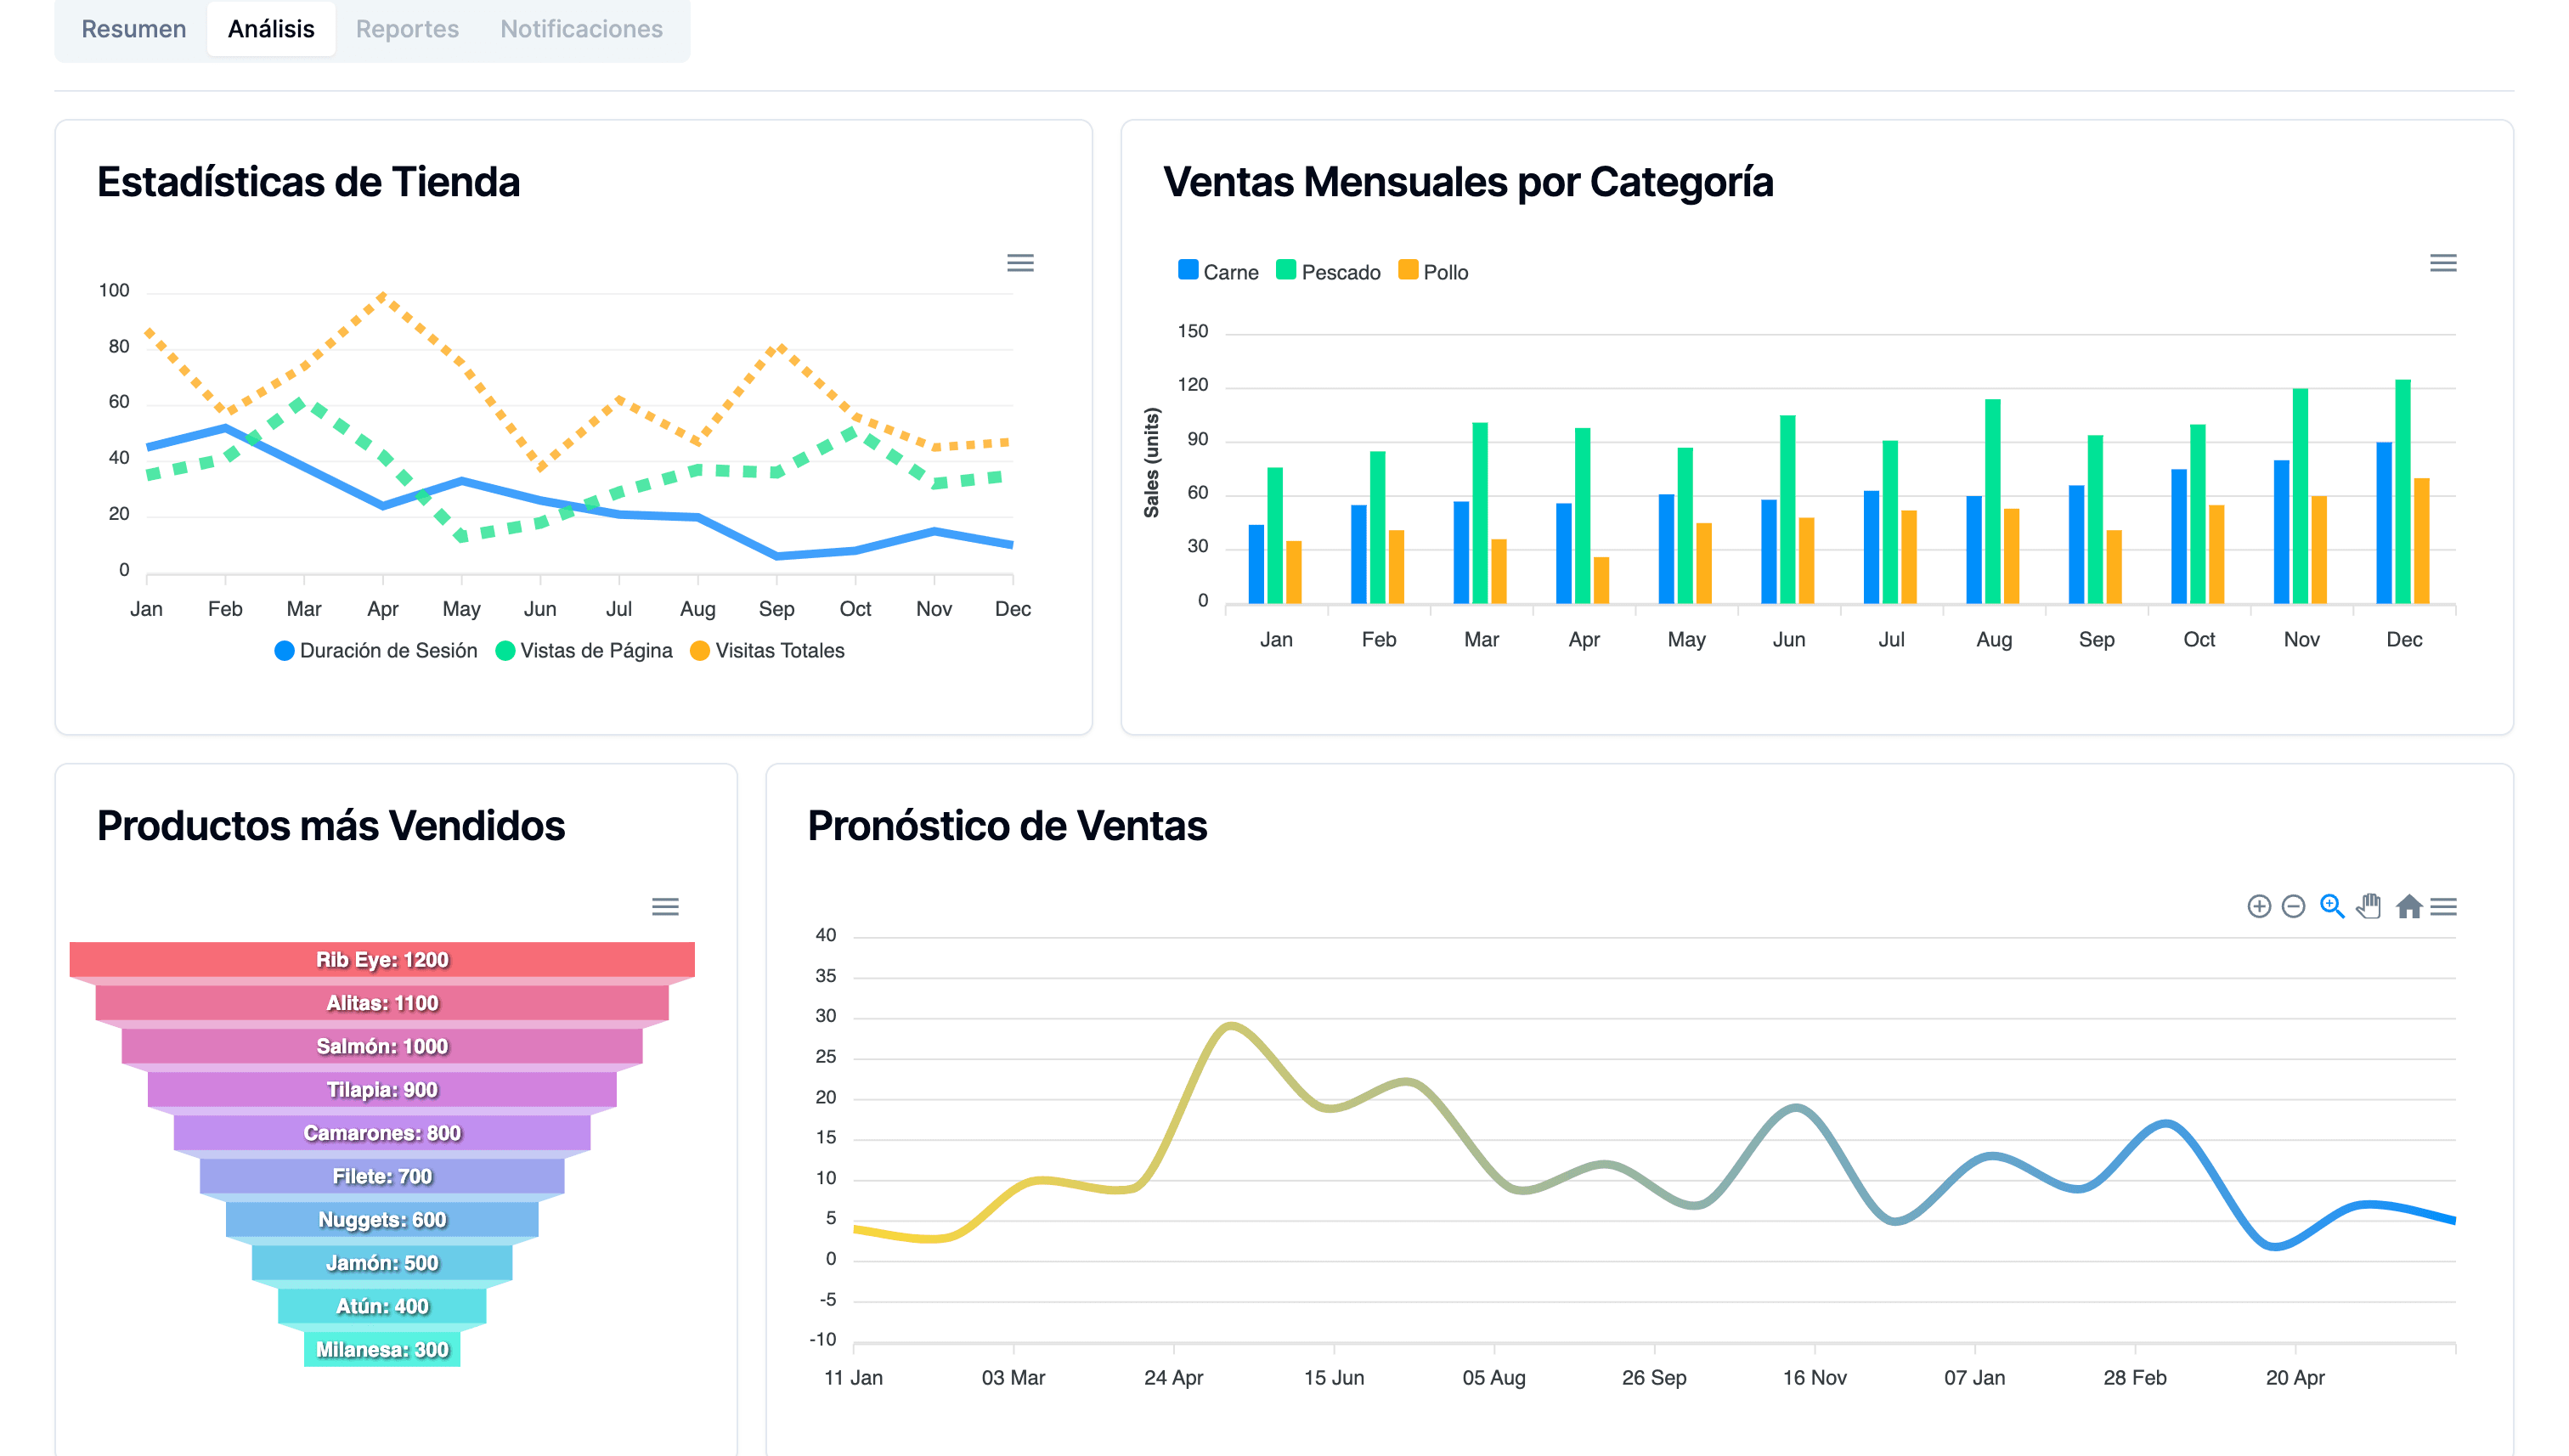This screenshot has height=1456, width=2569.
Task: Zoom in on the Pronóstico chart
Action: click(x=2258, y=906)
